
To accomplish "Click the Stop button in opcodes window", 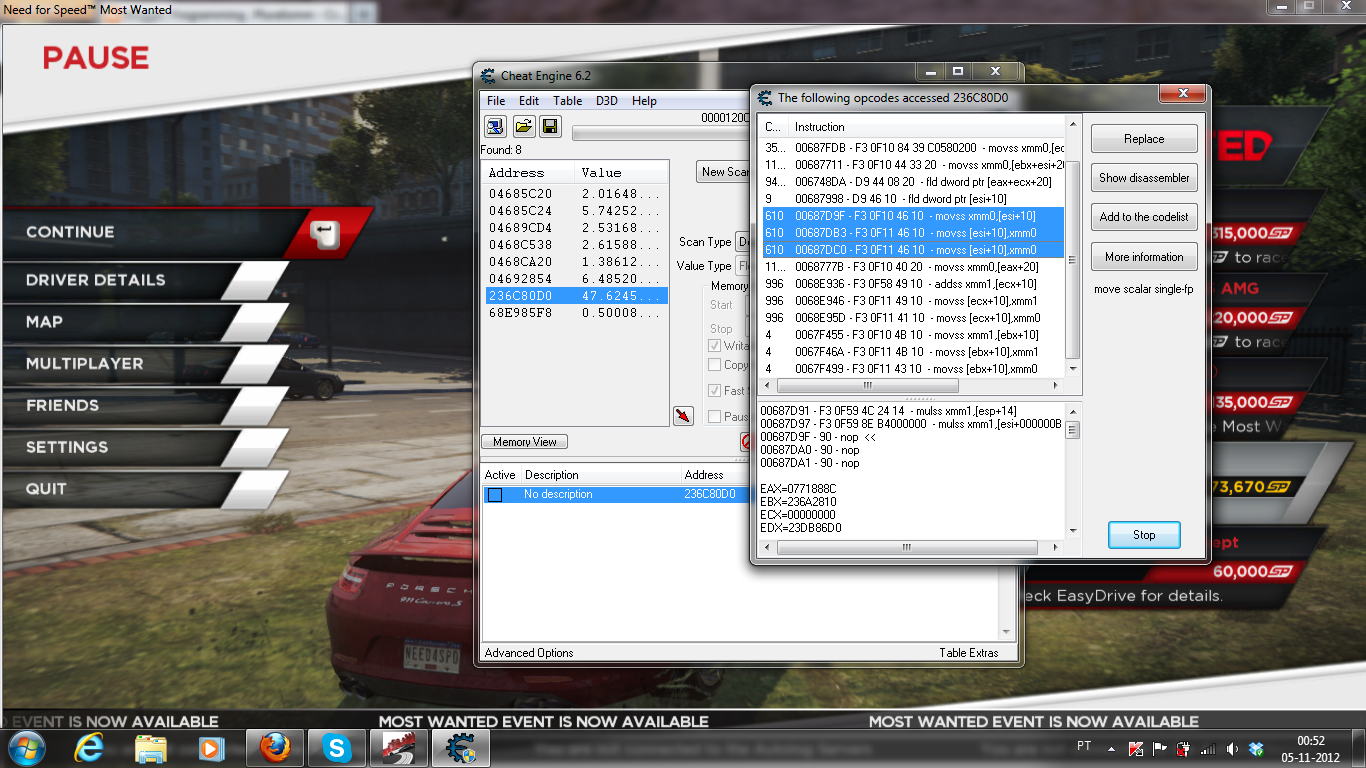I will click(x=1144, y=535).
